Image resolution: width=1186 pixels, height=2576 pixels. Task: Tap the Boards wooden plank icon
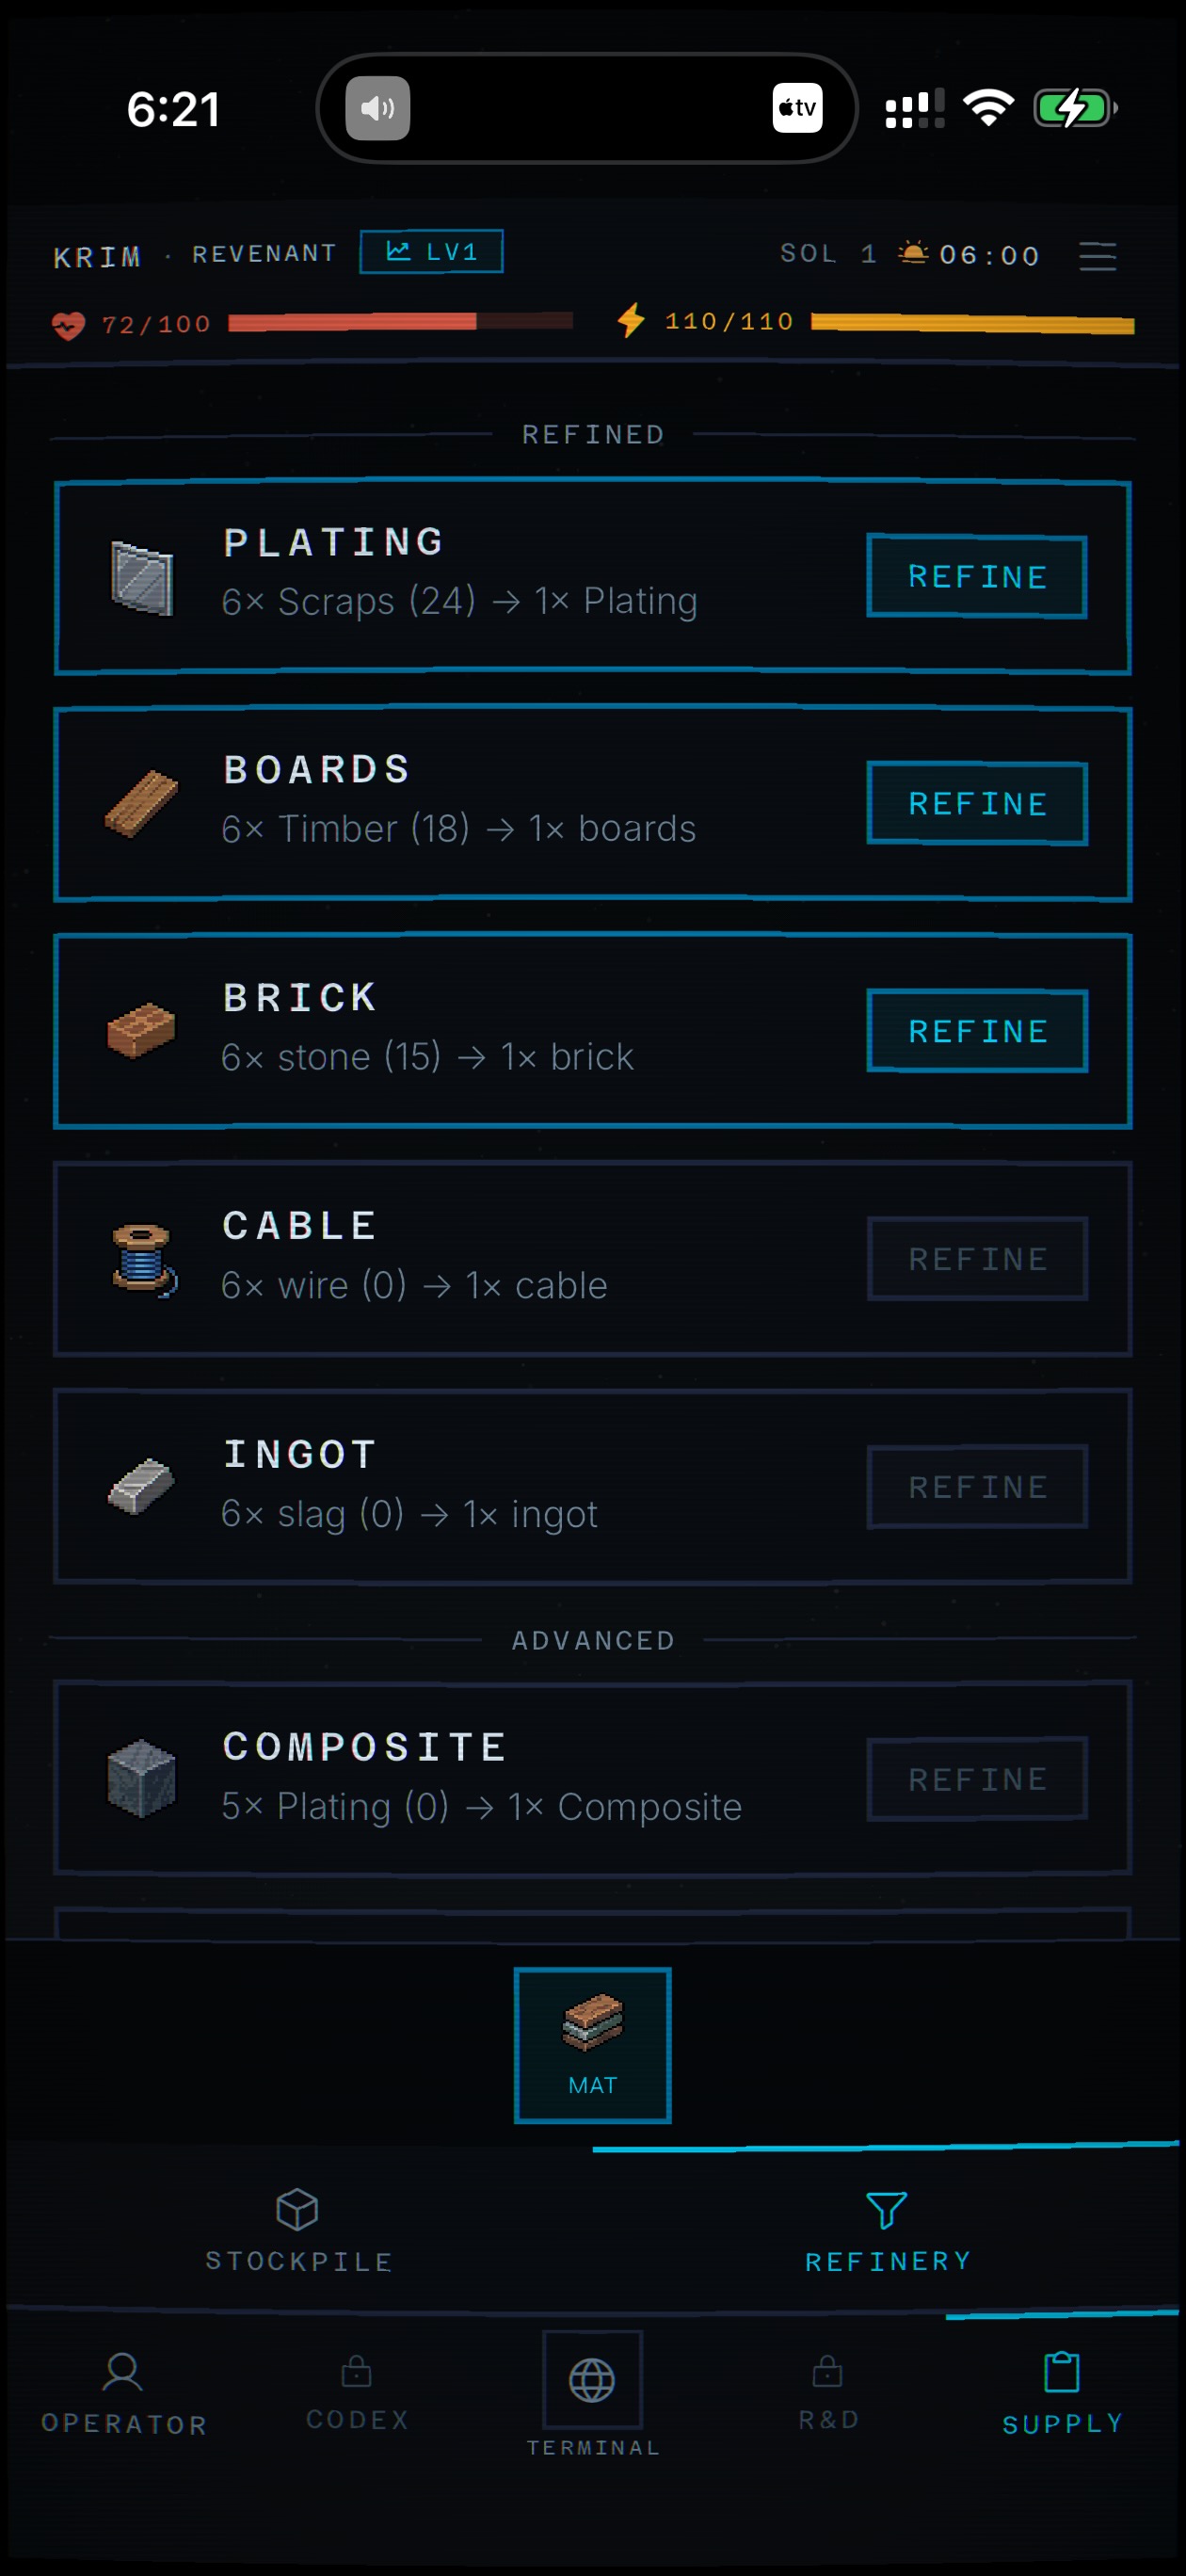[x=142, y=803]
